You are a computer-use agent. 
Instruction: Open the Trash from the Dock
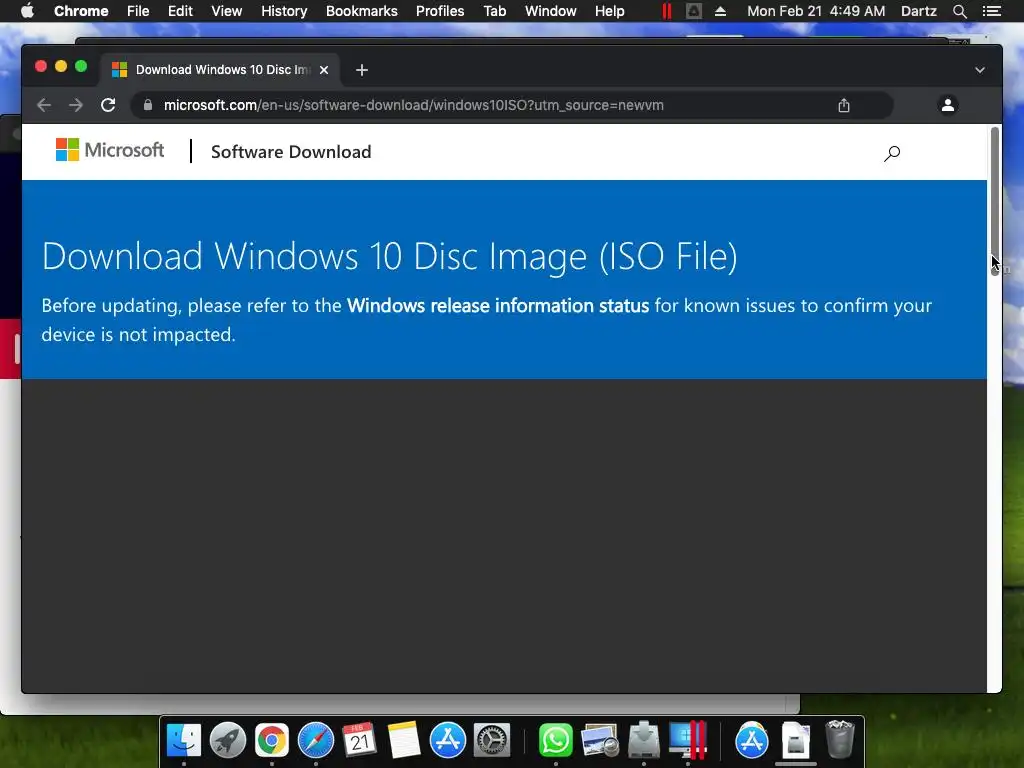[x=840, y=740]
